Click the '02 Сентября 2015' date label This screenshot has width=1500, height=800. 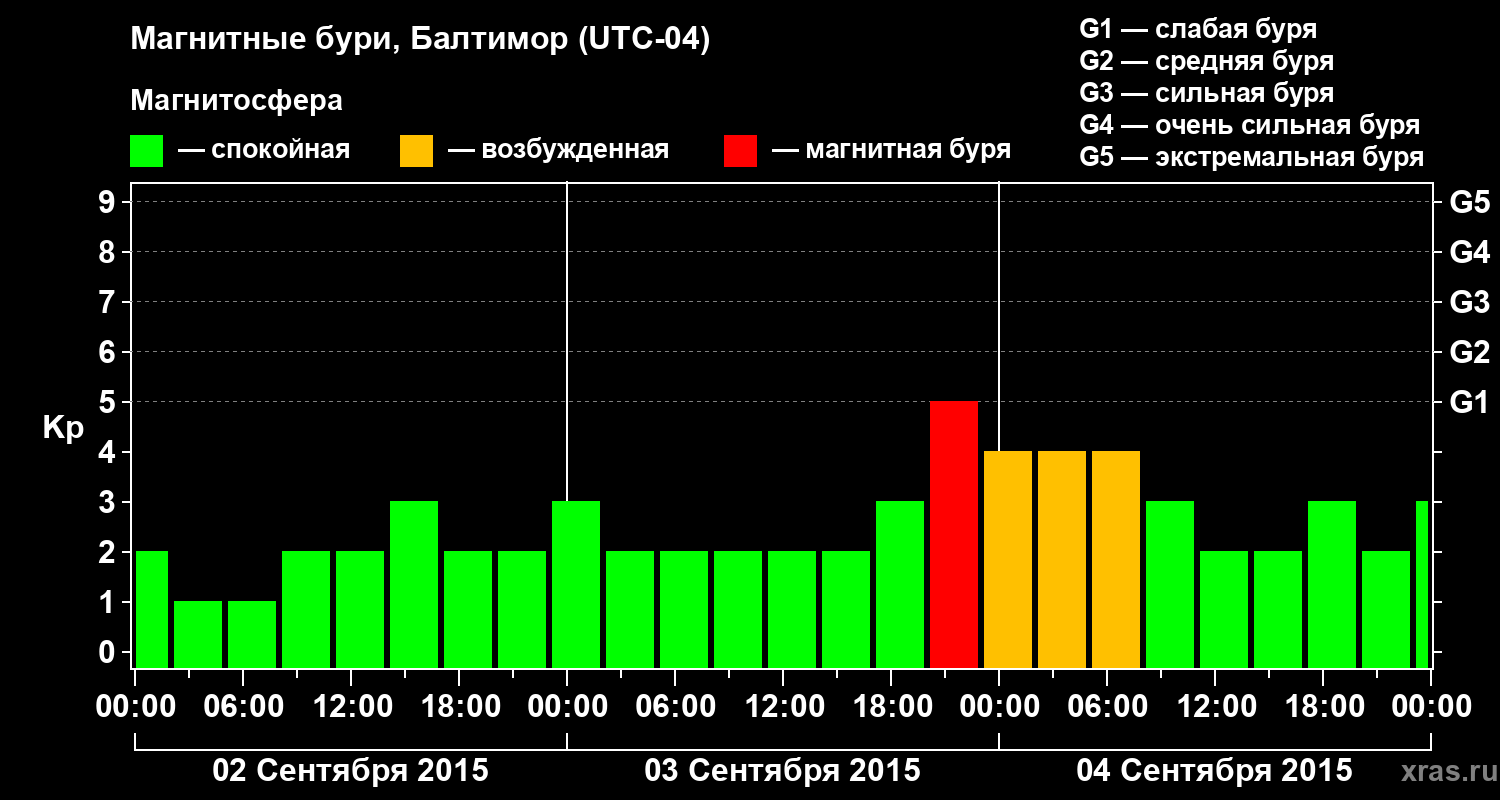(351, 771)
